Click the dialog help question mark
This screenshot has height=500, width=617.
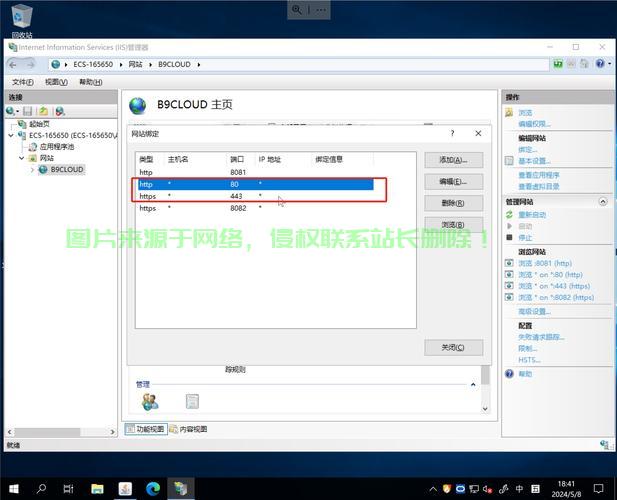pos(453,133)
